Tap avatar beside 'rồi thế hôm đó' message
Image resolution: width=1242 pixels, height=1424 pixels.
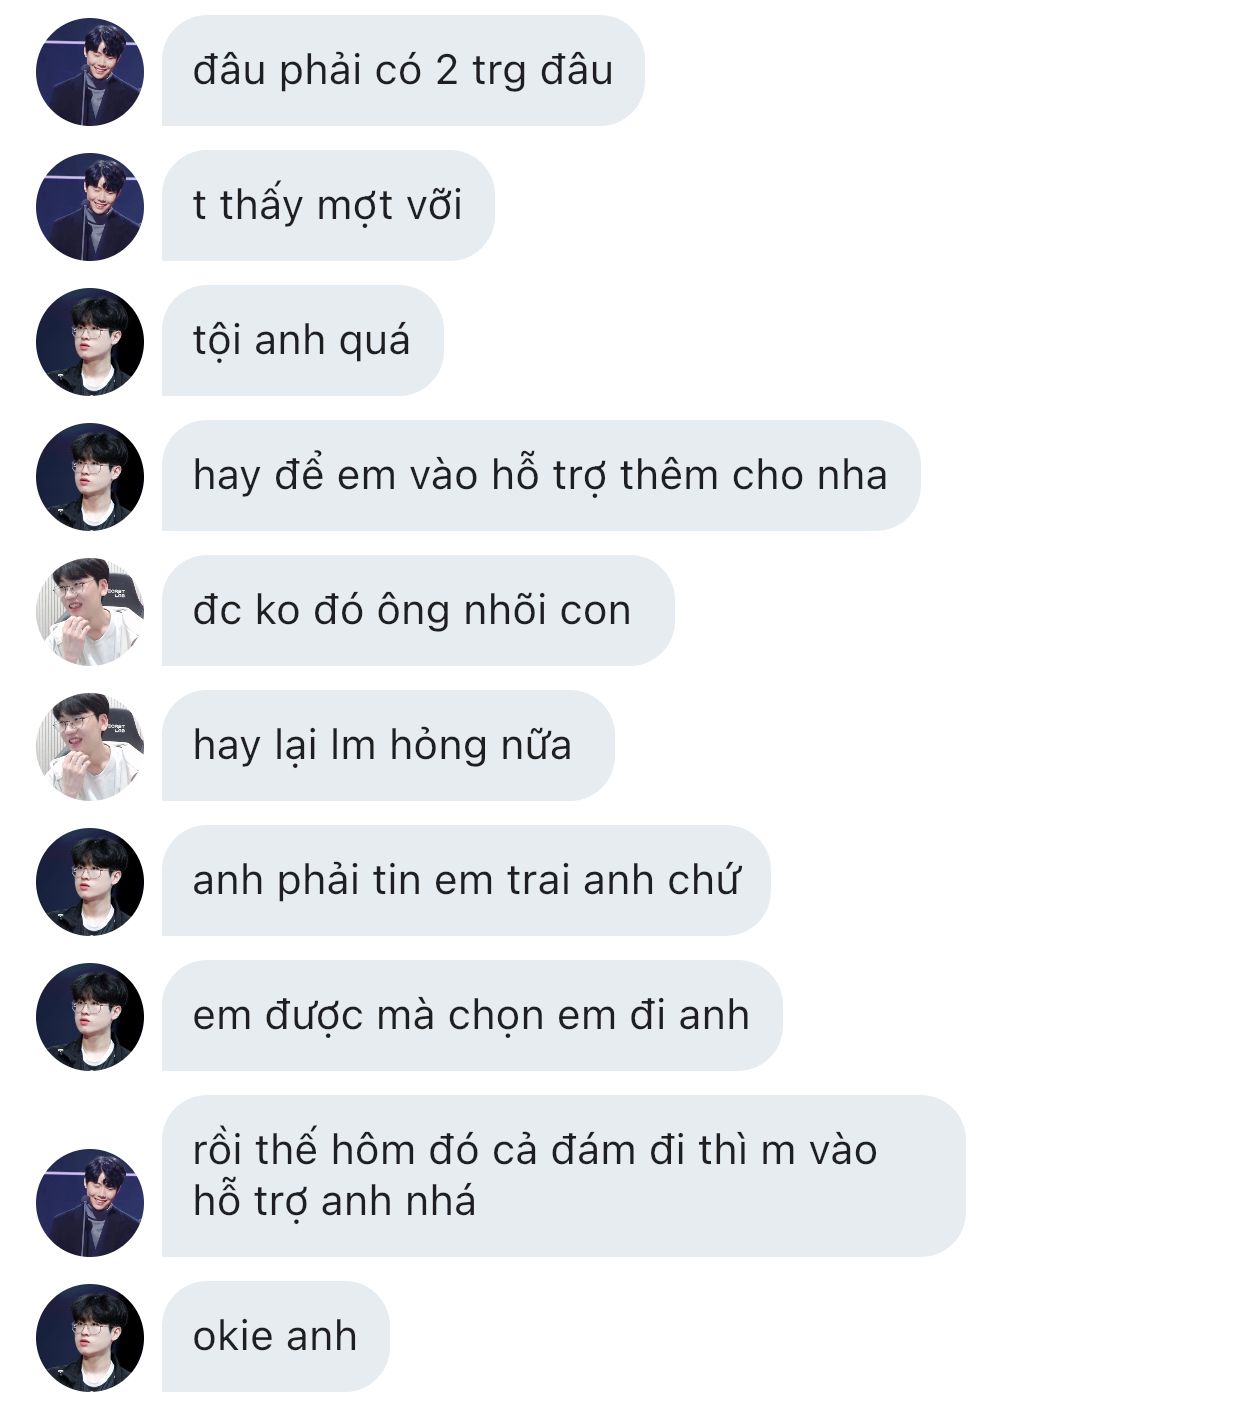(90, 1203)
